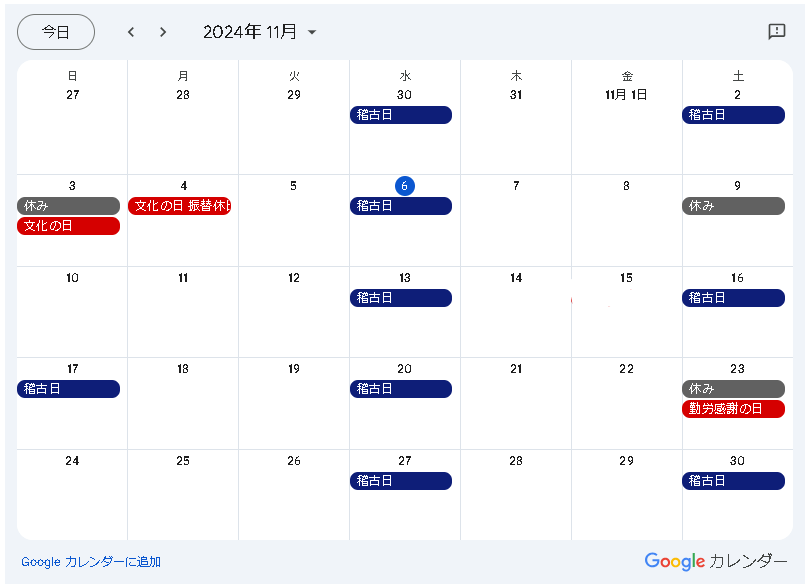Open 休み event on November 23
Image resolution: width=812 pixels, height=588 pixels.
(x=733, y=389)
